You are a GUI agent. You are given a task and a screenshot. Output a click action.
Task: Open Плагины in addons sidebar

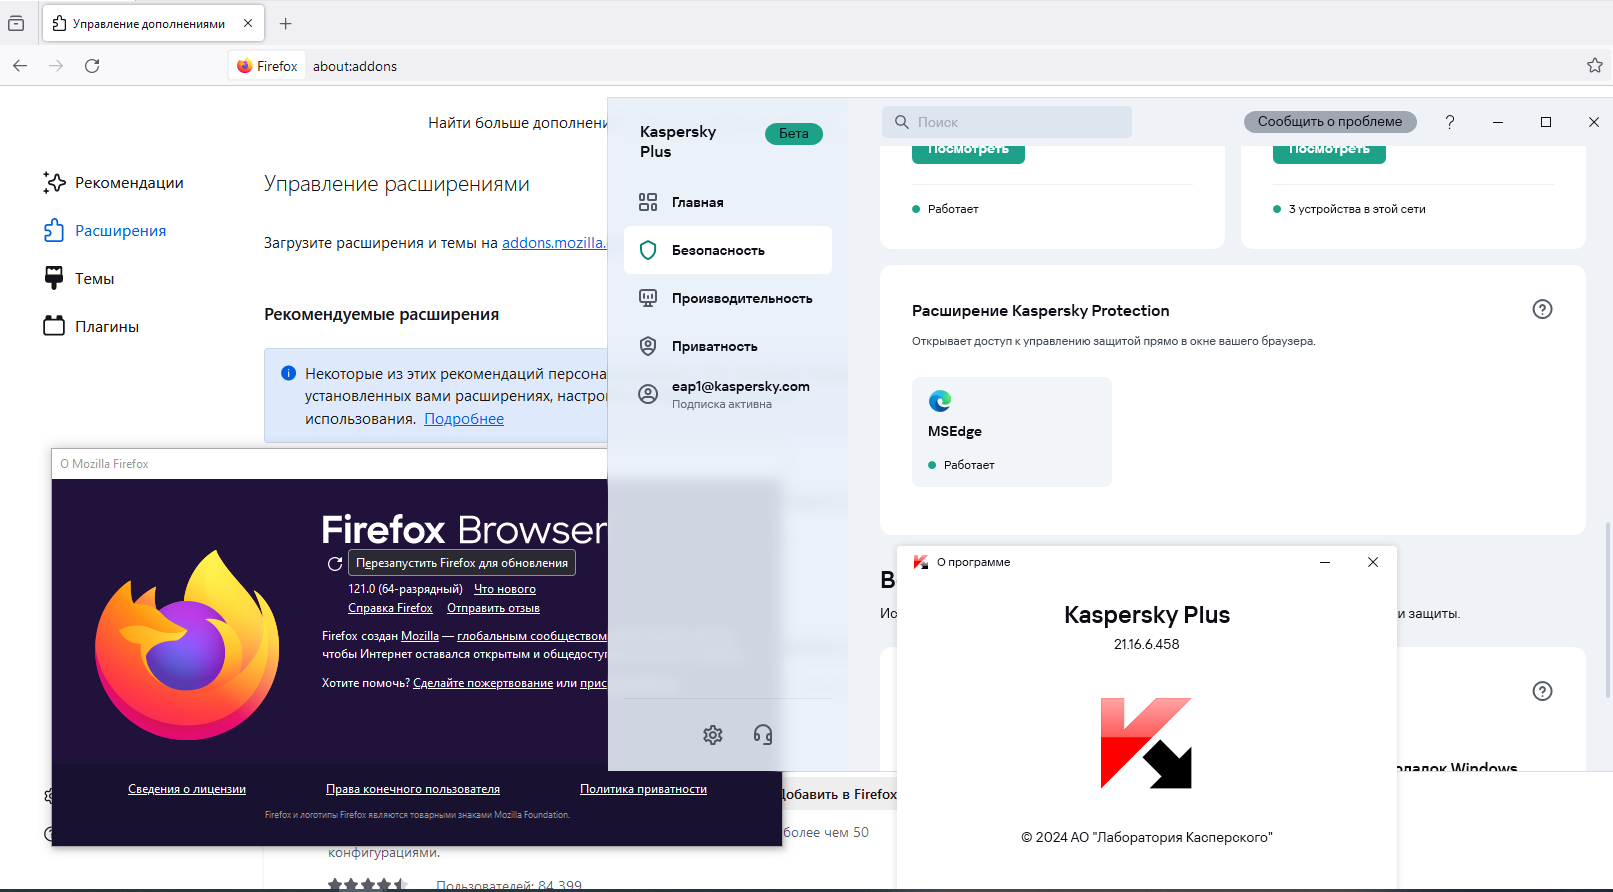click(x=91, y=326)
